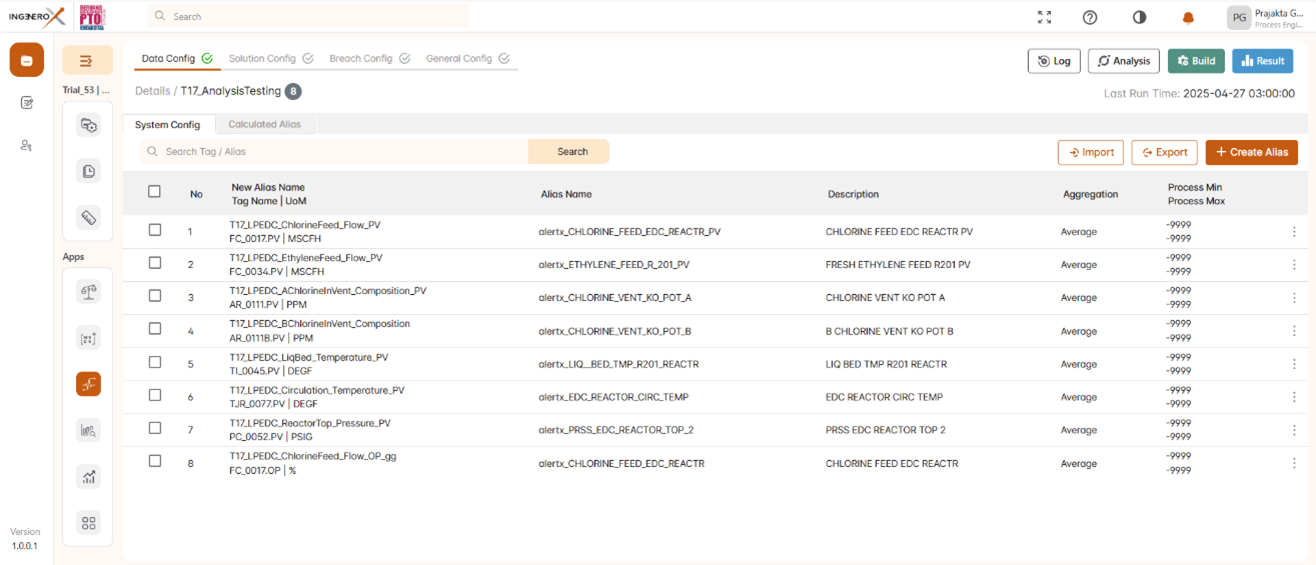This screenshot has height=565, width=1316.
Task: Open row options menu for alertx_CHLORINE_VENT_KO_POT_A
Action: tap(1294, 298)
